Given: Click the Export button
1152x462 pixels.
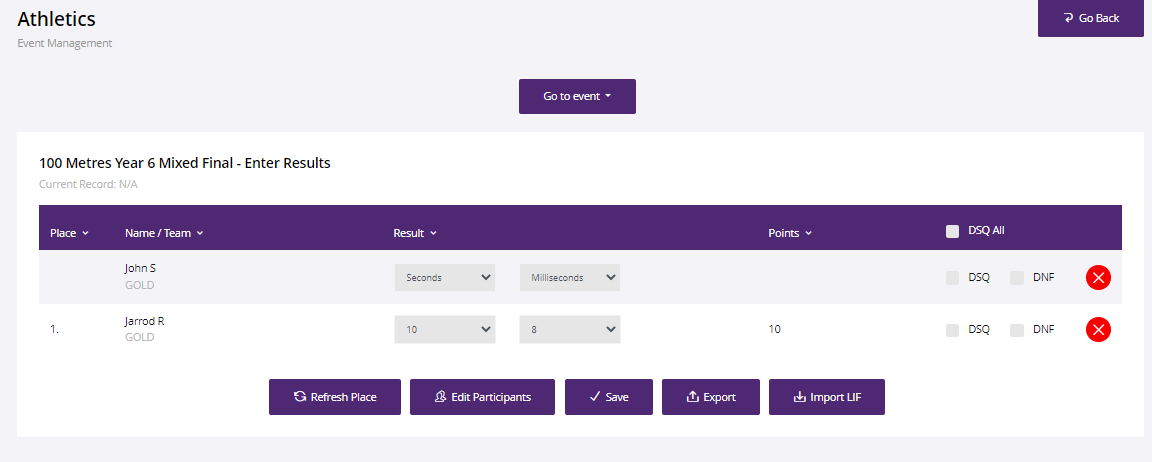Looking at the screenshot, I should pyautogui.click(x=710, y=397).
